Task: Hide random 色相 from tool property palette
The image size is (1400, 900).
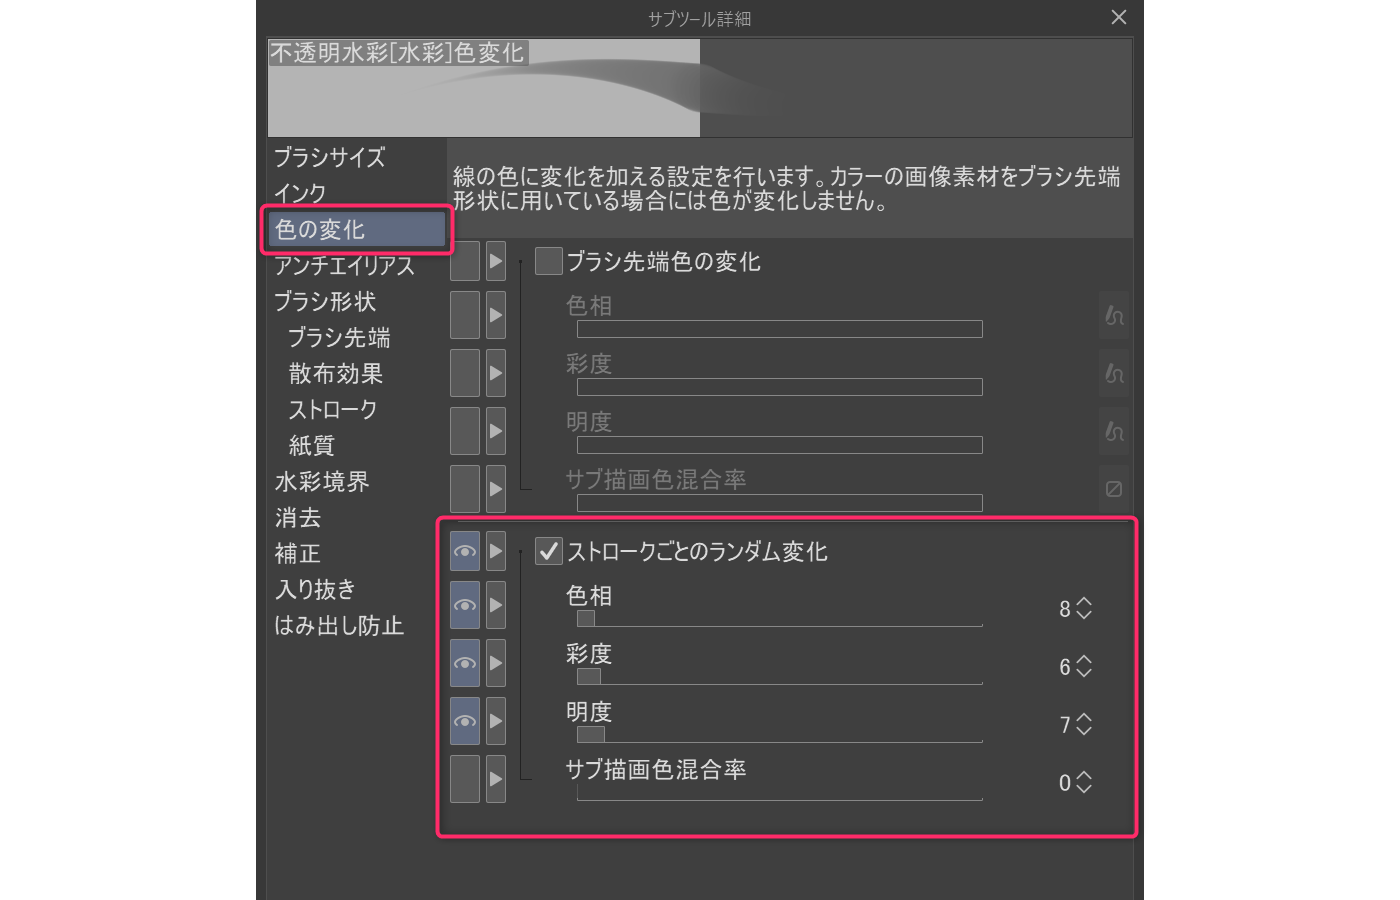Action: [465, 606]
